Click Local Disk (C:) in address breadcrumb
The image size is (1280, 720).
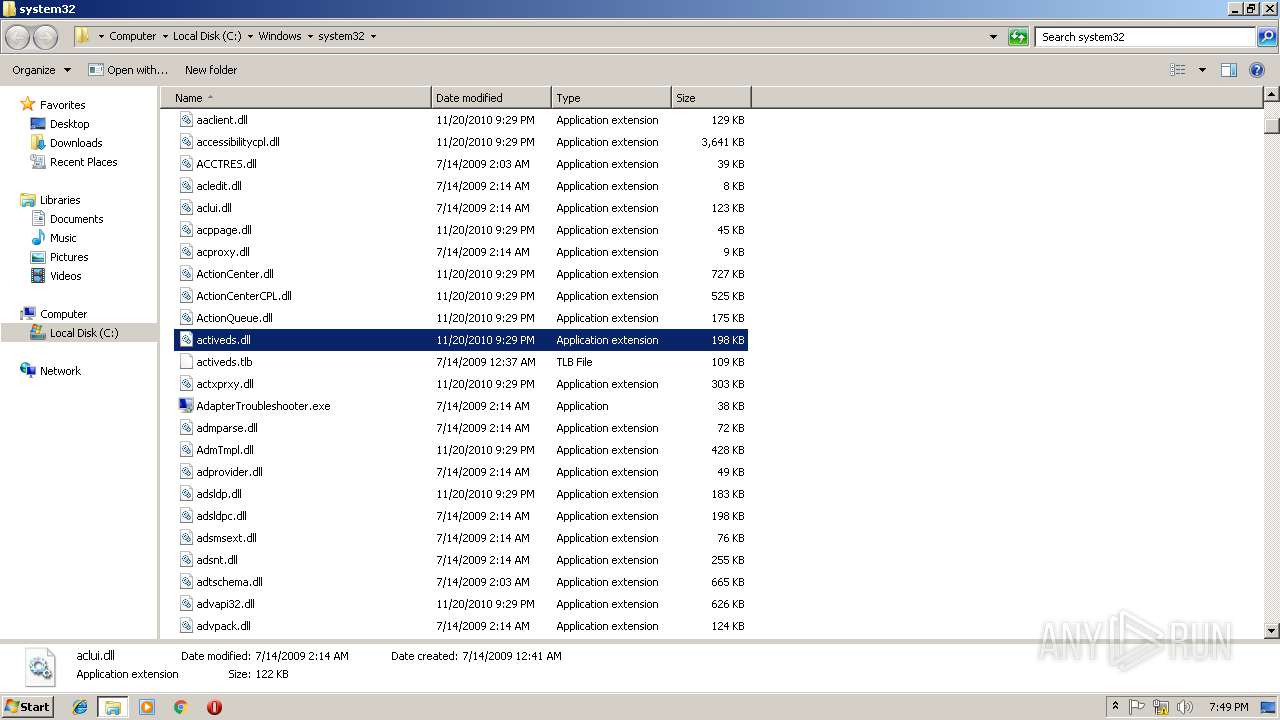(207, 36)
